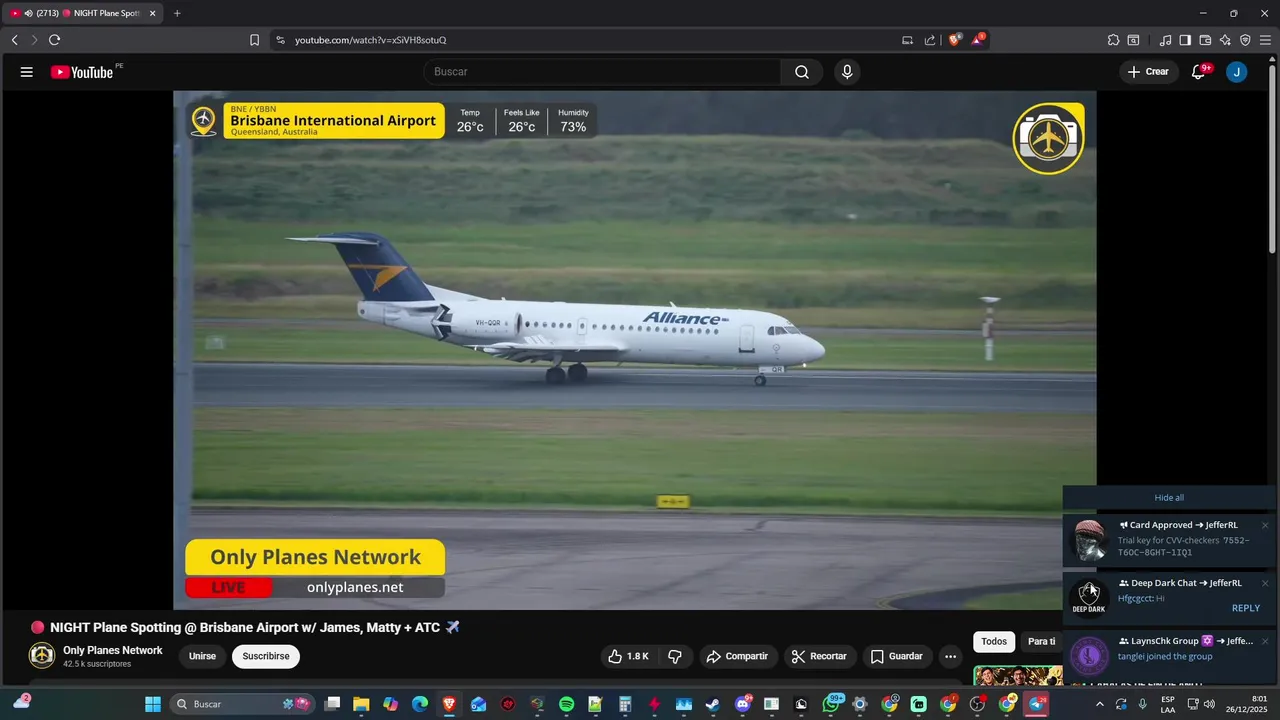The image size is (1280, 720).
Task: Open Task View on the taskbar
Action: (332, 704)
